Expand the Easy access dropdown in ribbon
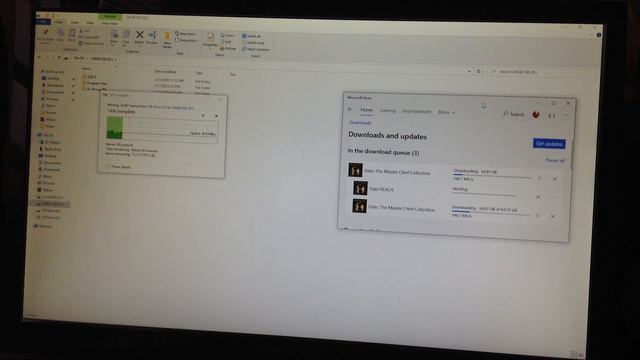This screenshot has width=640, height=360. click(x=187, y=40)
